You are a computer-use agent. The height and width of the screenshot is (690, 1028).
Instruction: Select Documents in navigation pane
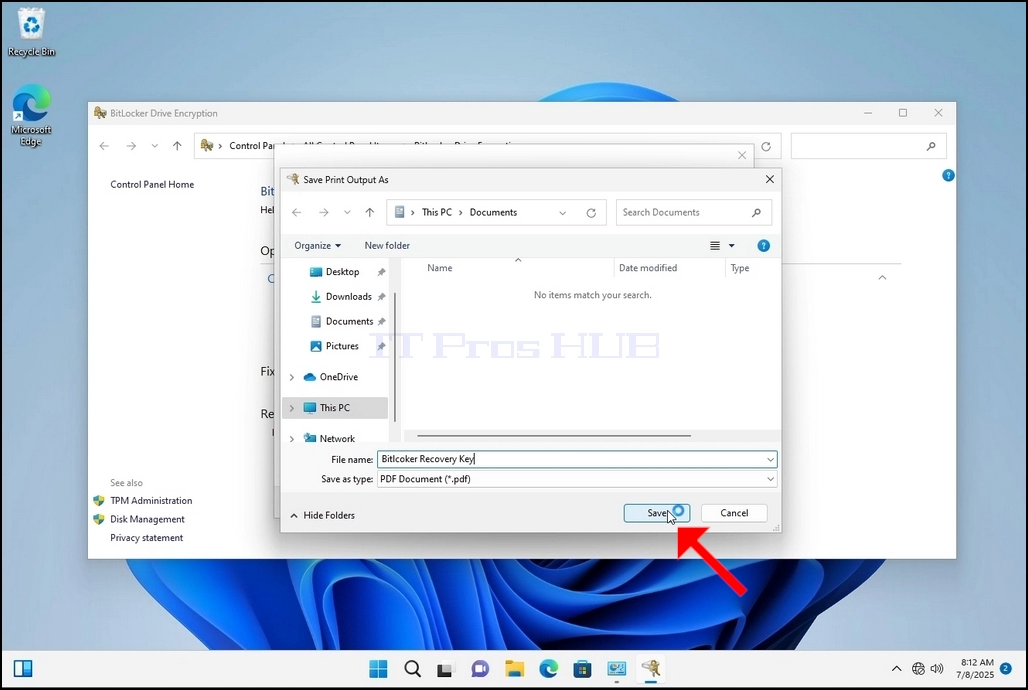click(349, 321)
